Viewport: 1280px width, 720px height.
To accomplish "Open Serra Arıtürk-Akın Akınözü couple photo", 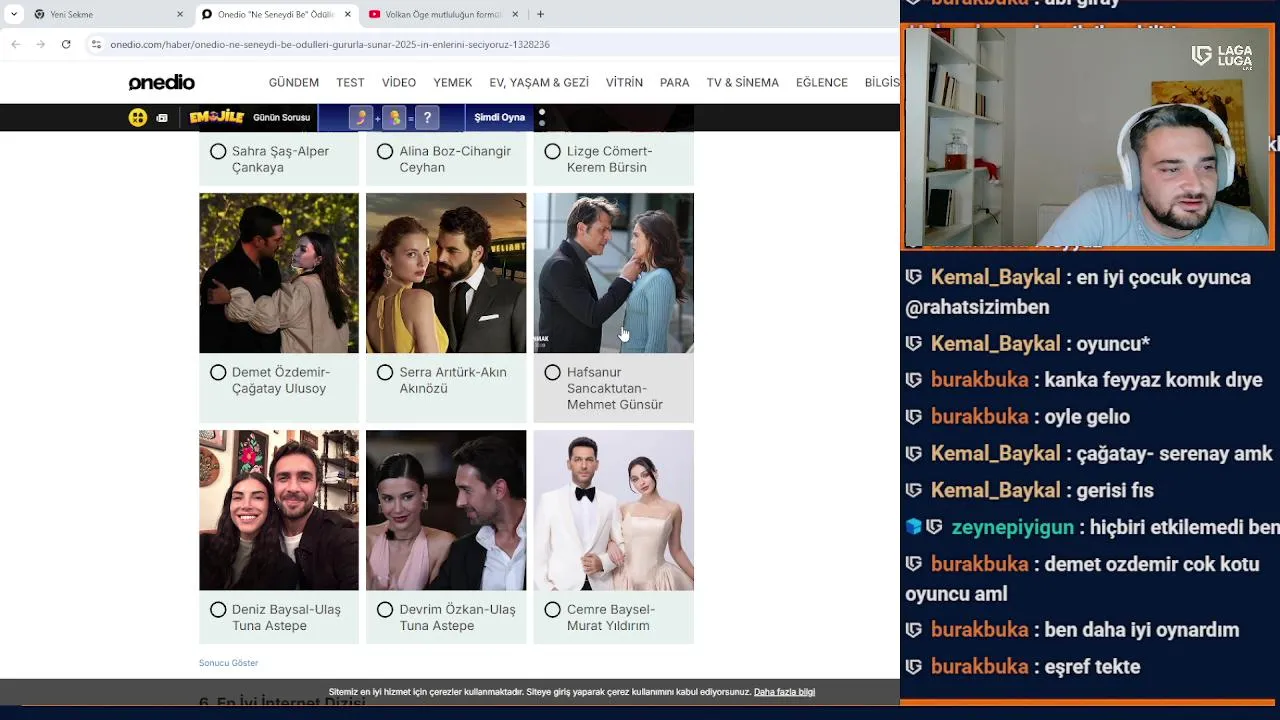I will tap(446, 273).
